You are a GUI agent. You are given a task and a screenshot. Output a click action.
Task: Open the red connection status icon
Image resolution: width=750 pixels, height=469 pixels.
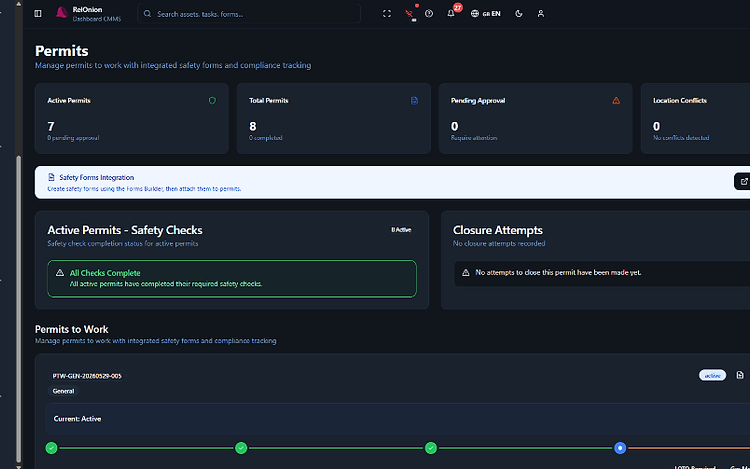point(409,14)
